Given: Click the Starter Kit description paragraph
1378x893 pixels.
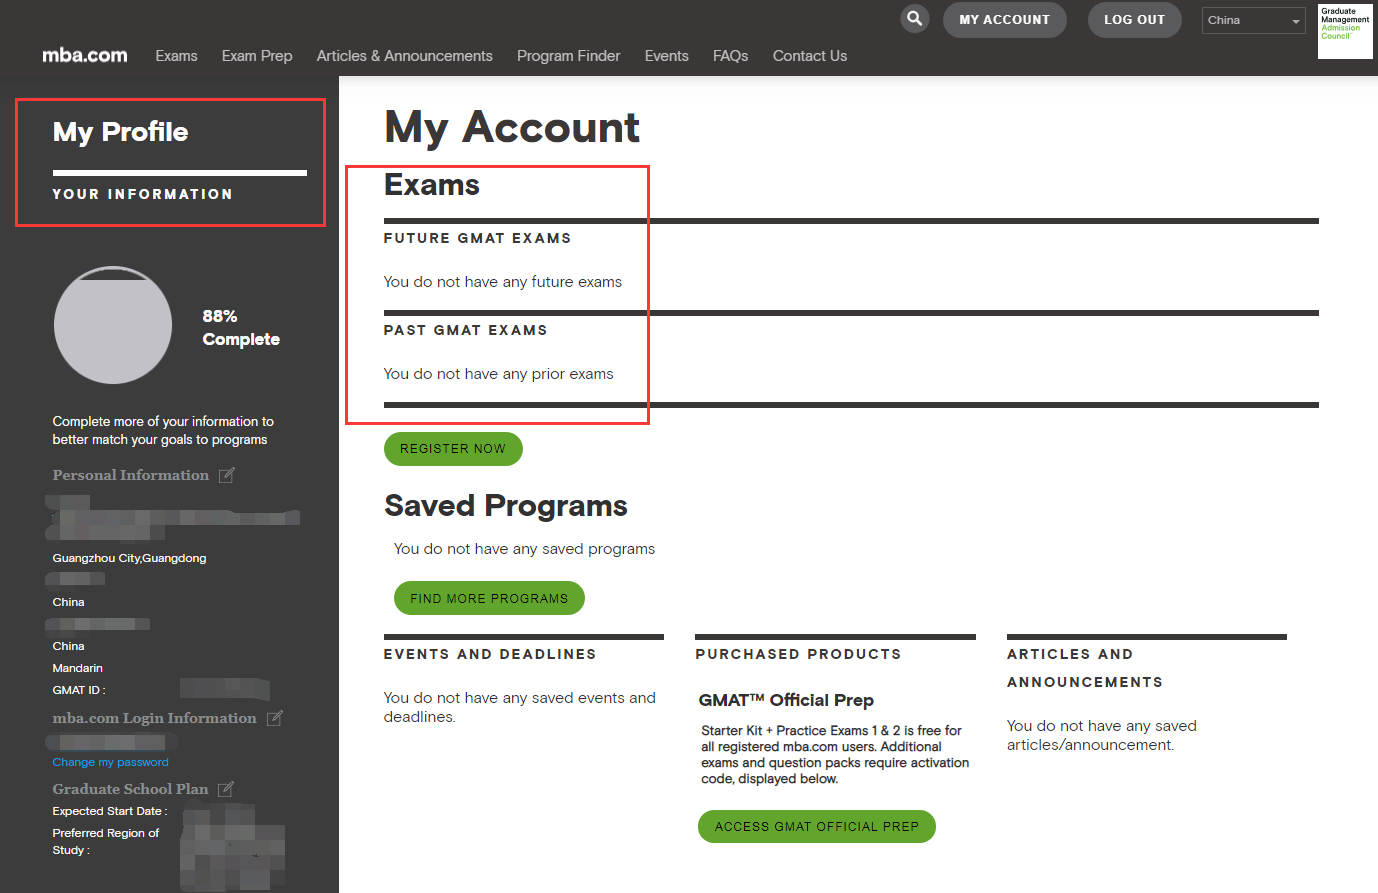Looking at the screenshot, I should tap(835, 755).
